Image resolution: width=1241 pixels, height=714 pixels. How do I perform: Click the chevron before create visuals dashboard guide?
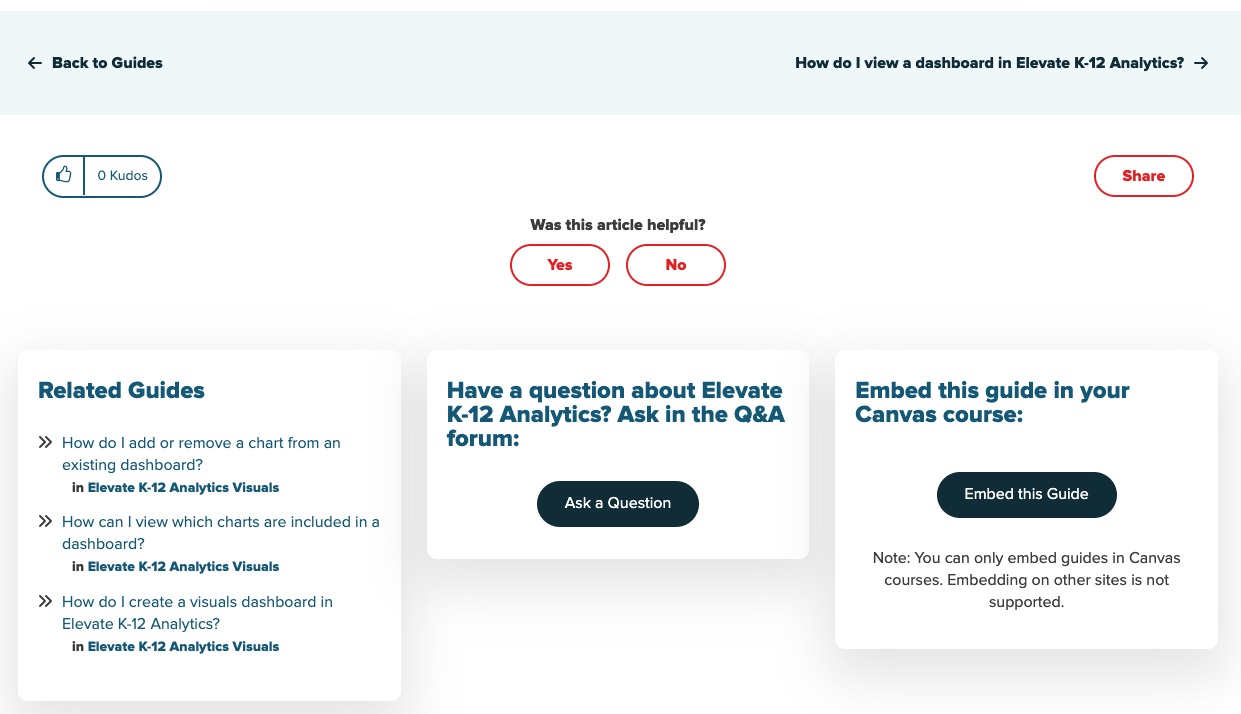tap(45, 601)
